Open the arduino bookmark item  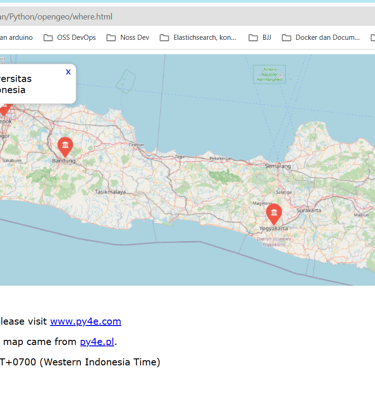16,38
